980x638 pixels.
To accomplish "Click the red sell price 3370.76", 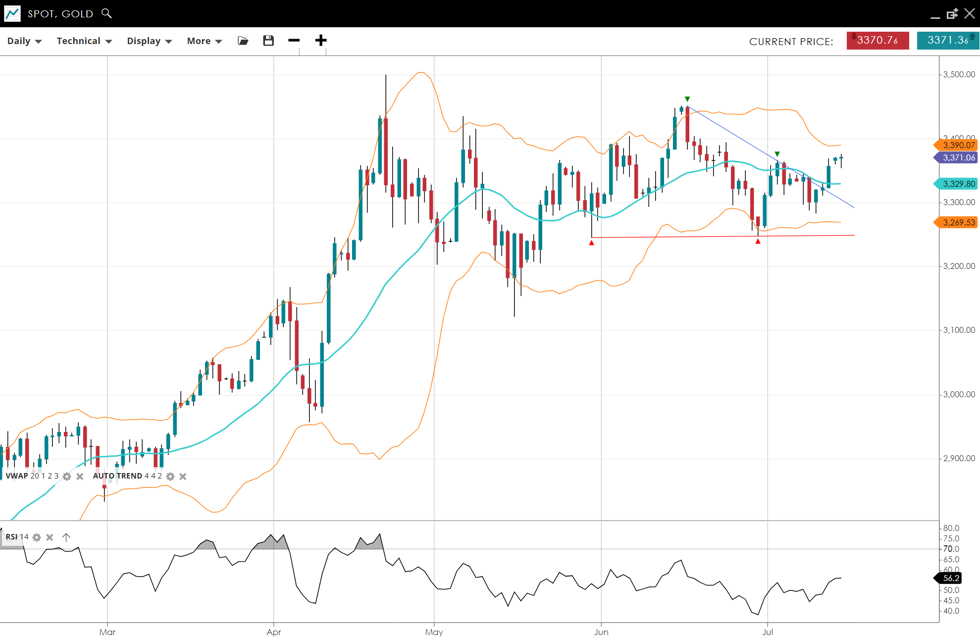I will pyautogui.click(x=877, y=41).
